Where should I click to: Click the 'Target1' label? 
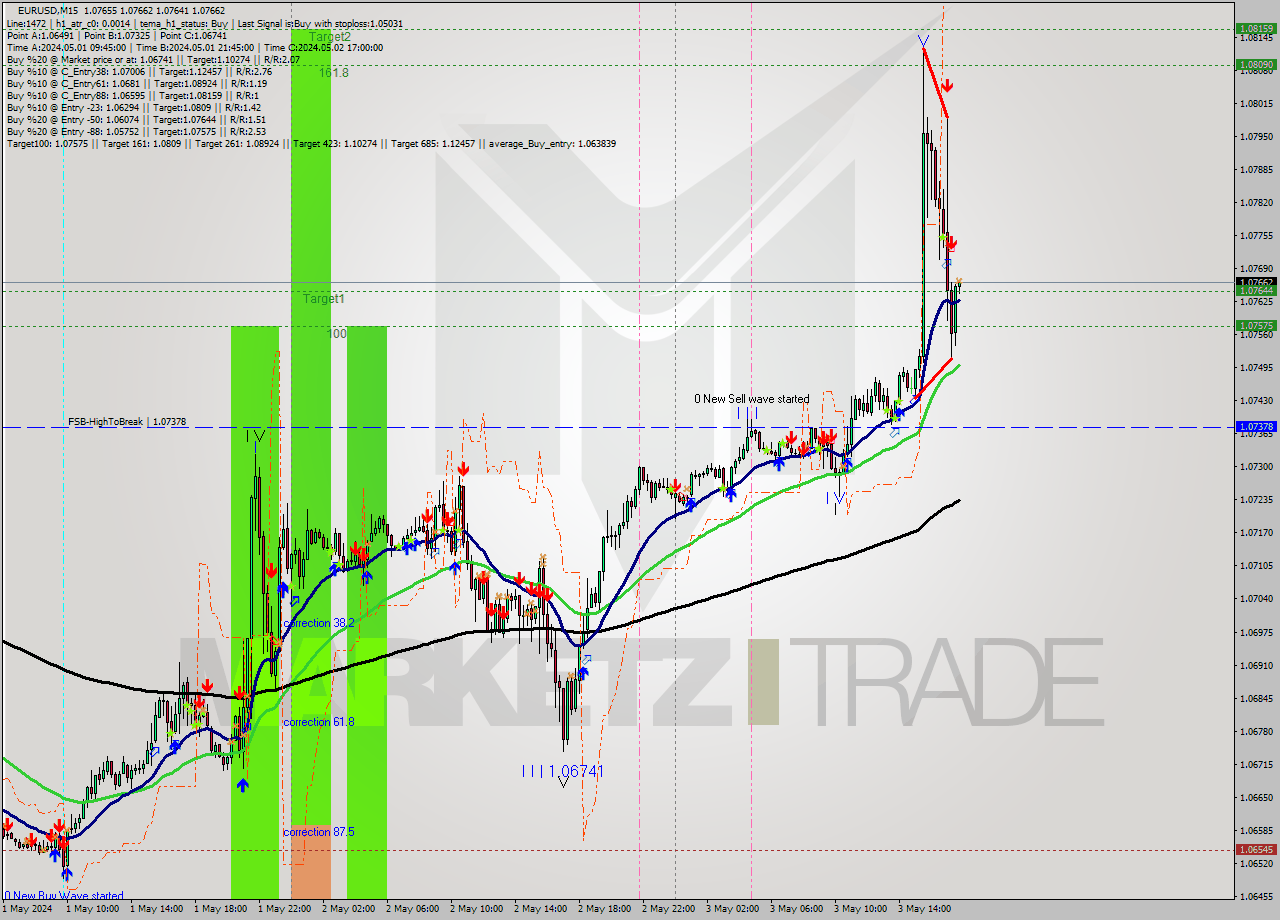click(324, 299)
